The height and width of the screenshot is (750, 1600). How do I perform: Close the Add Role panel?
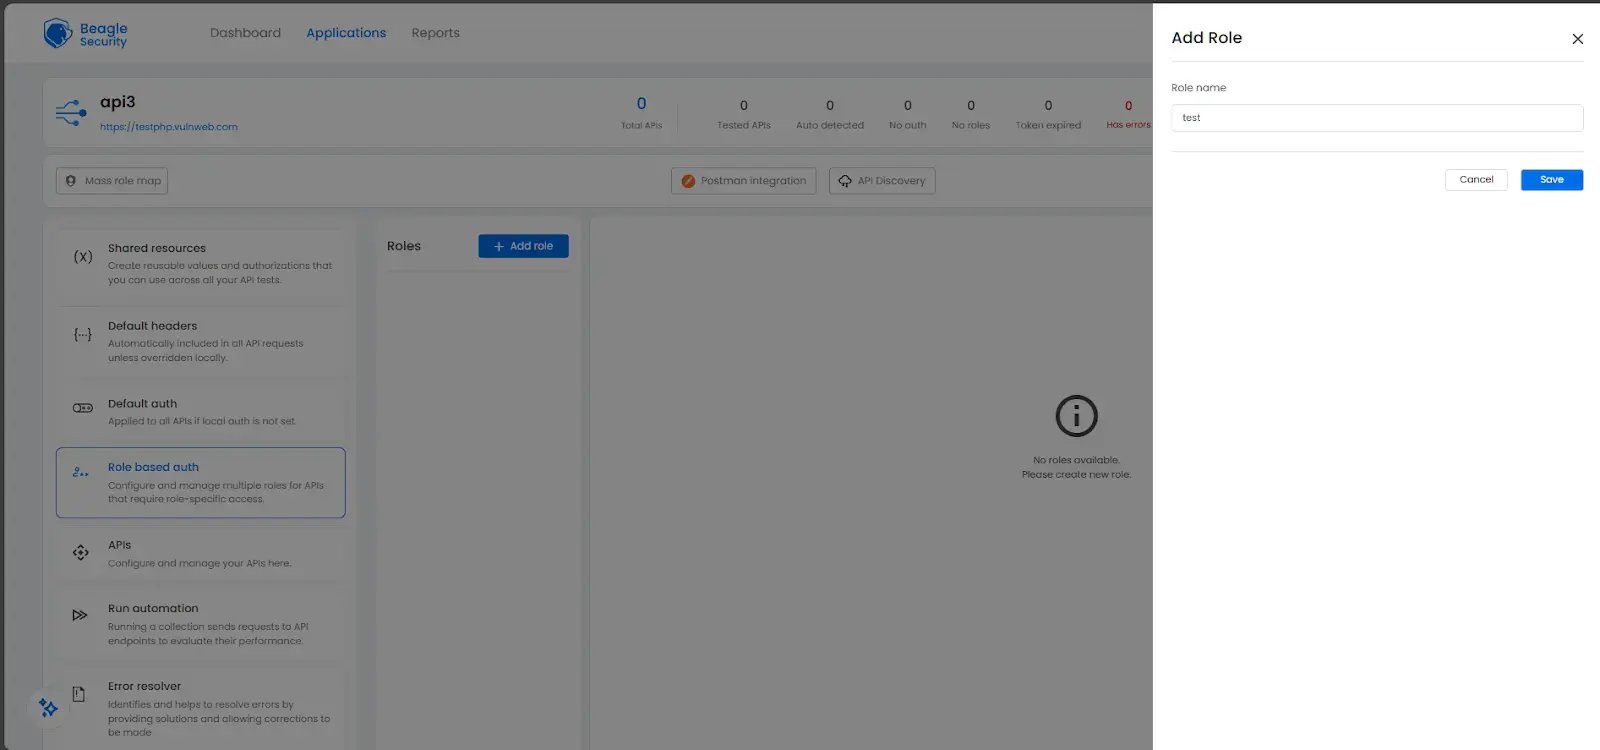click(x=1578, y=39)
